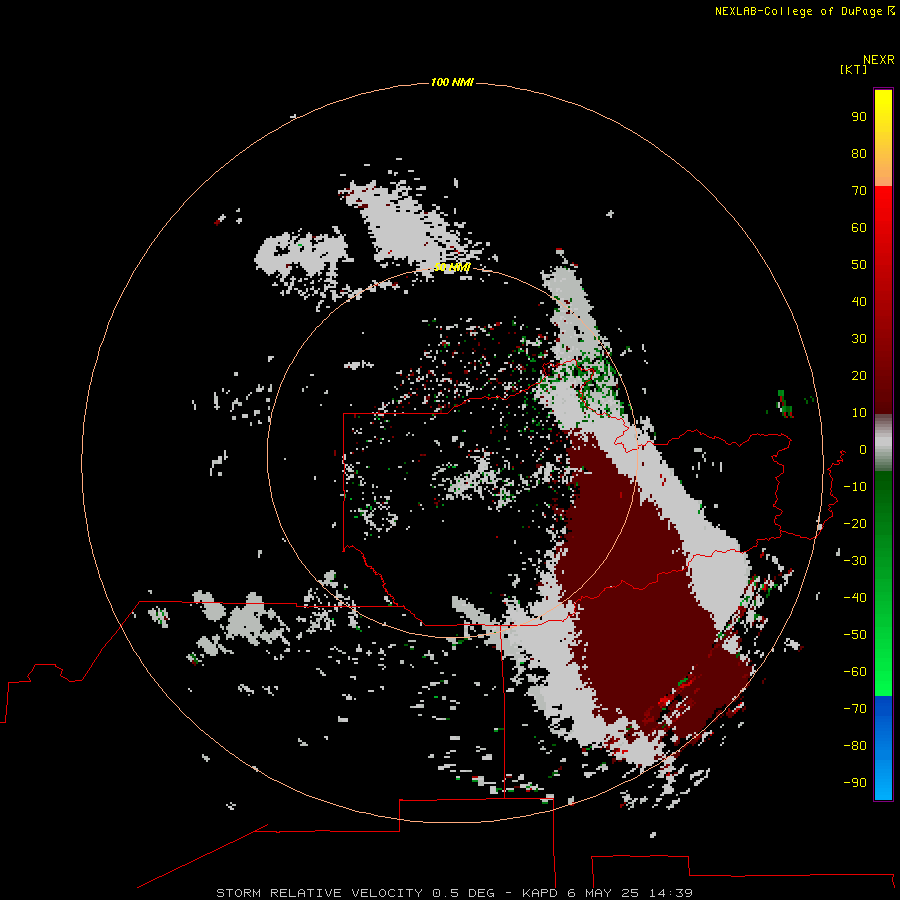Click the 50 value on velocity scale
The height and width of the screenshot is (900, 900).
tap(859, 265)
